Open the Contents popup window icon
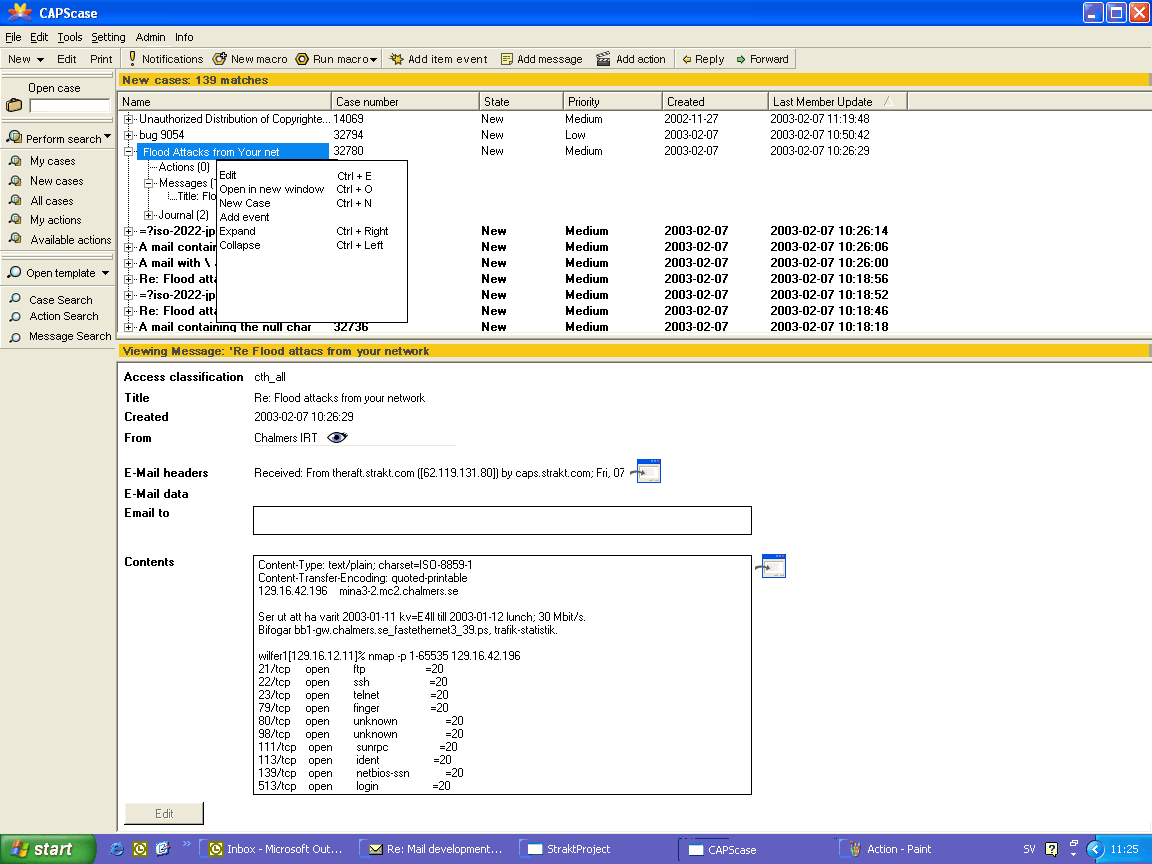Viewport: 1152px width, 864px height. tap(773, 566)
